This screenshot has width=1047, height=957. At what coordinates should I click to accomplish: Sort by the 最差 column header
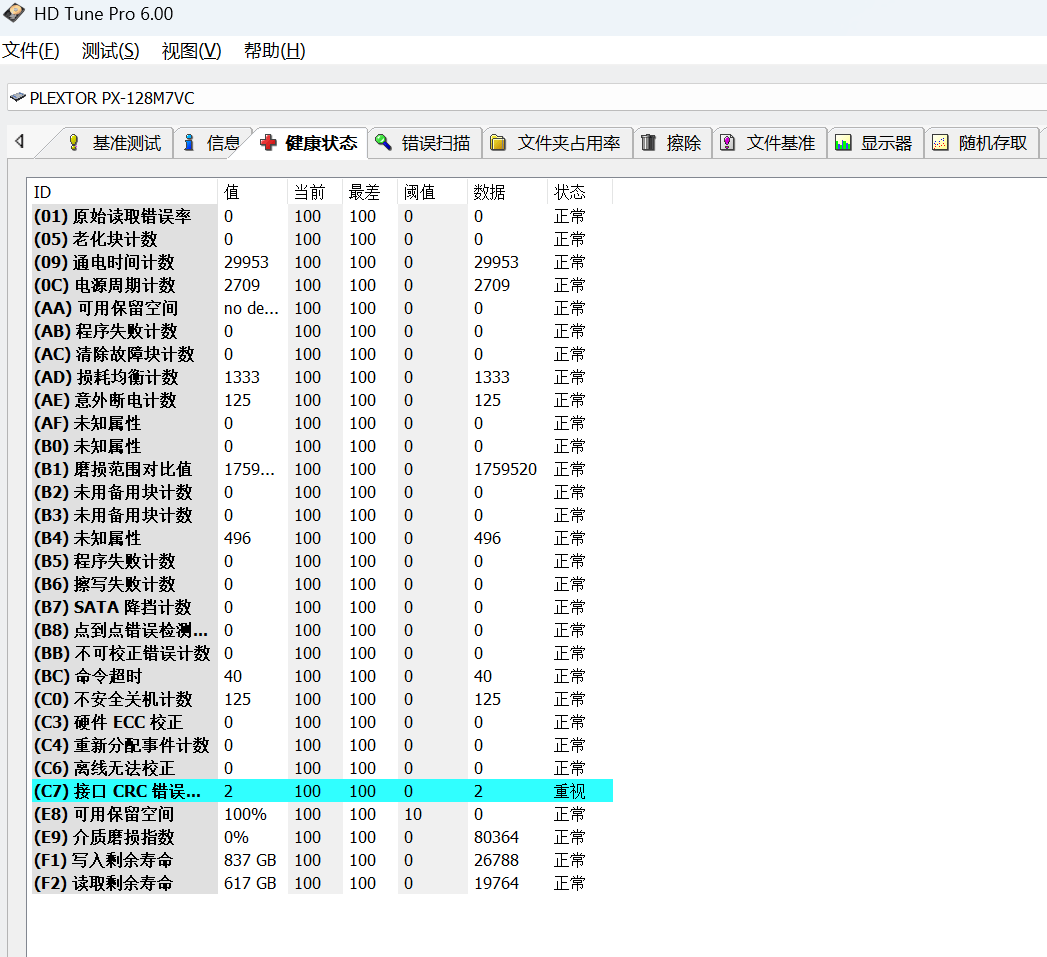tap(371, 192)
